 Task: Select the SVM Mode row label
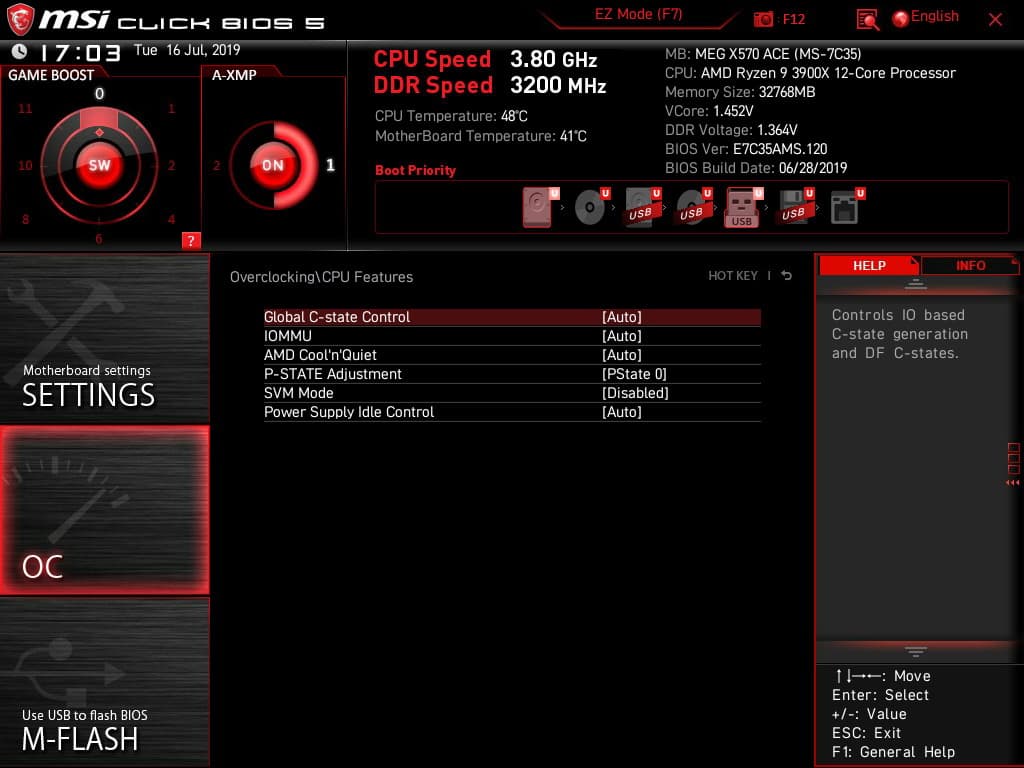coord(298,392)
